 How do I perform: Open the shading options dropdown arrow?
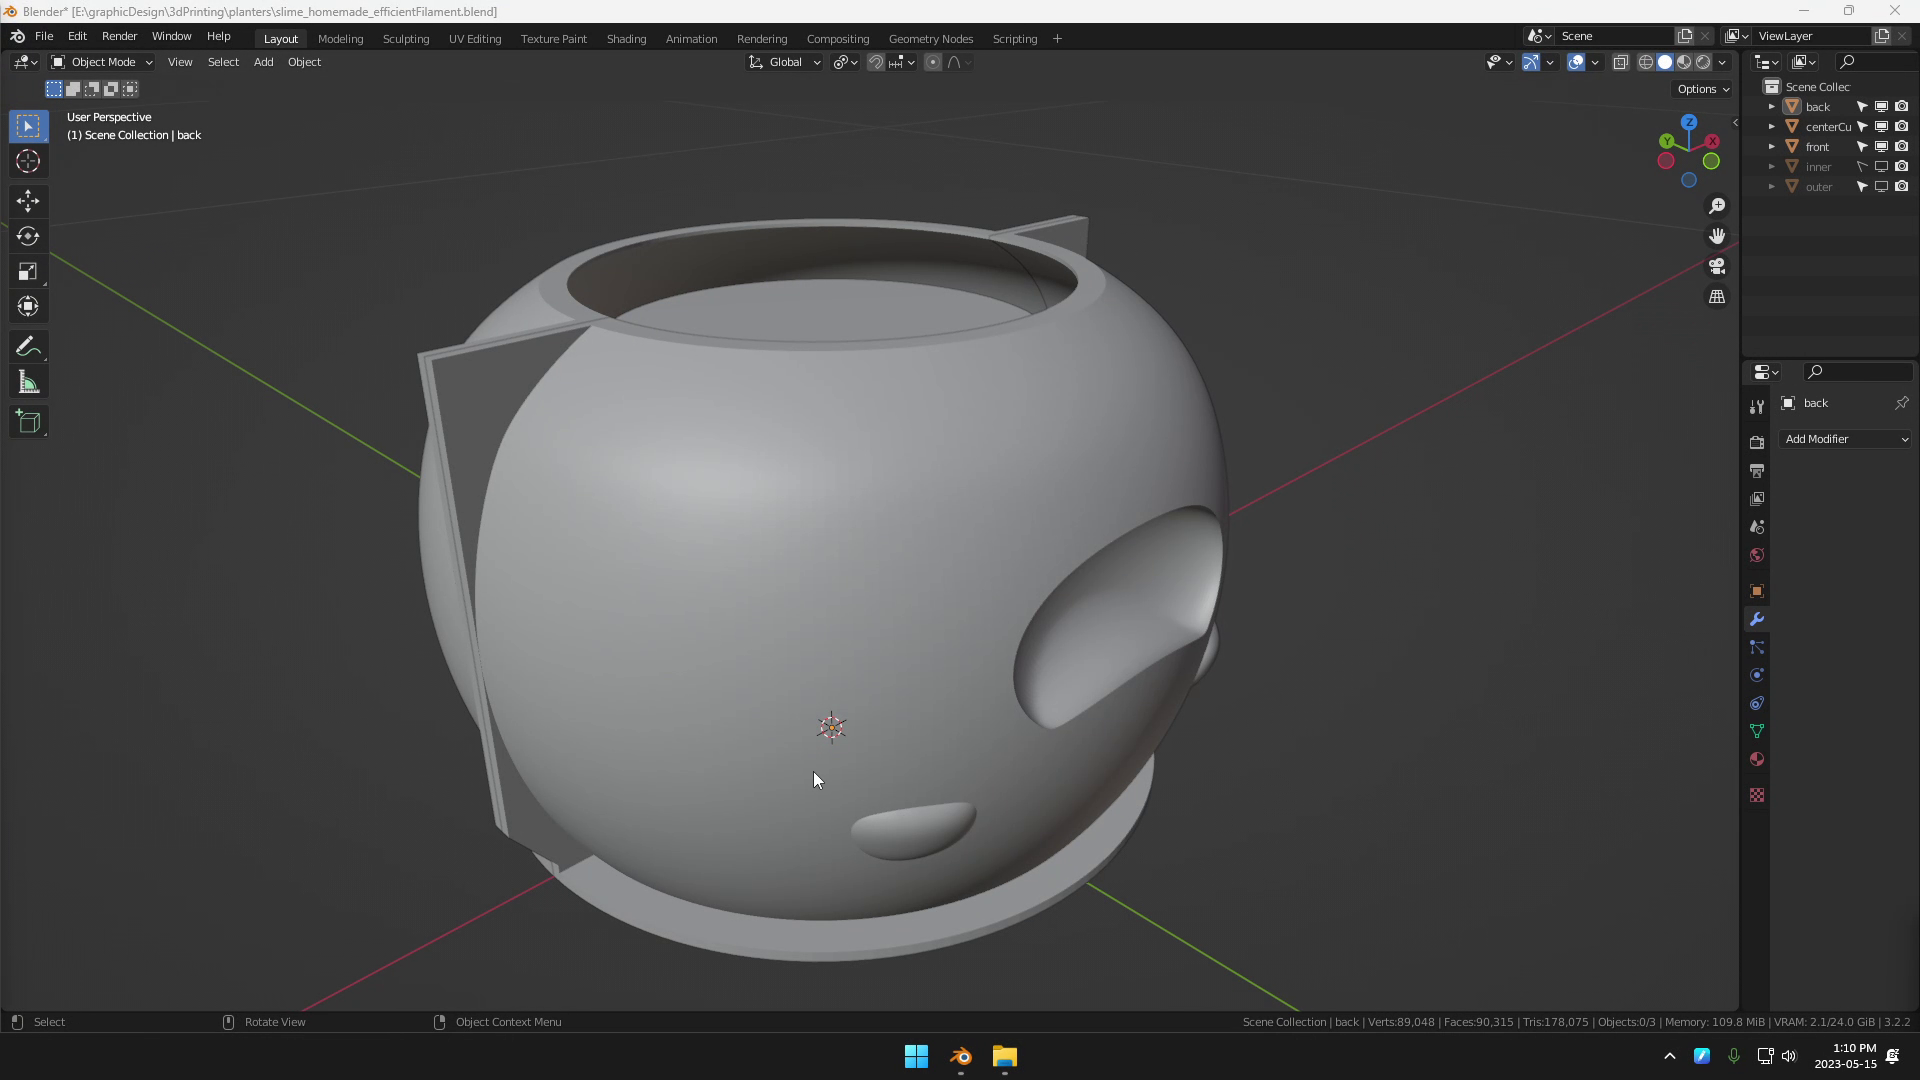tap(1722, 62)
